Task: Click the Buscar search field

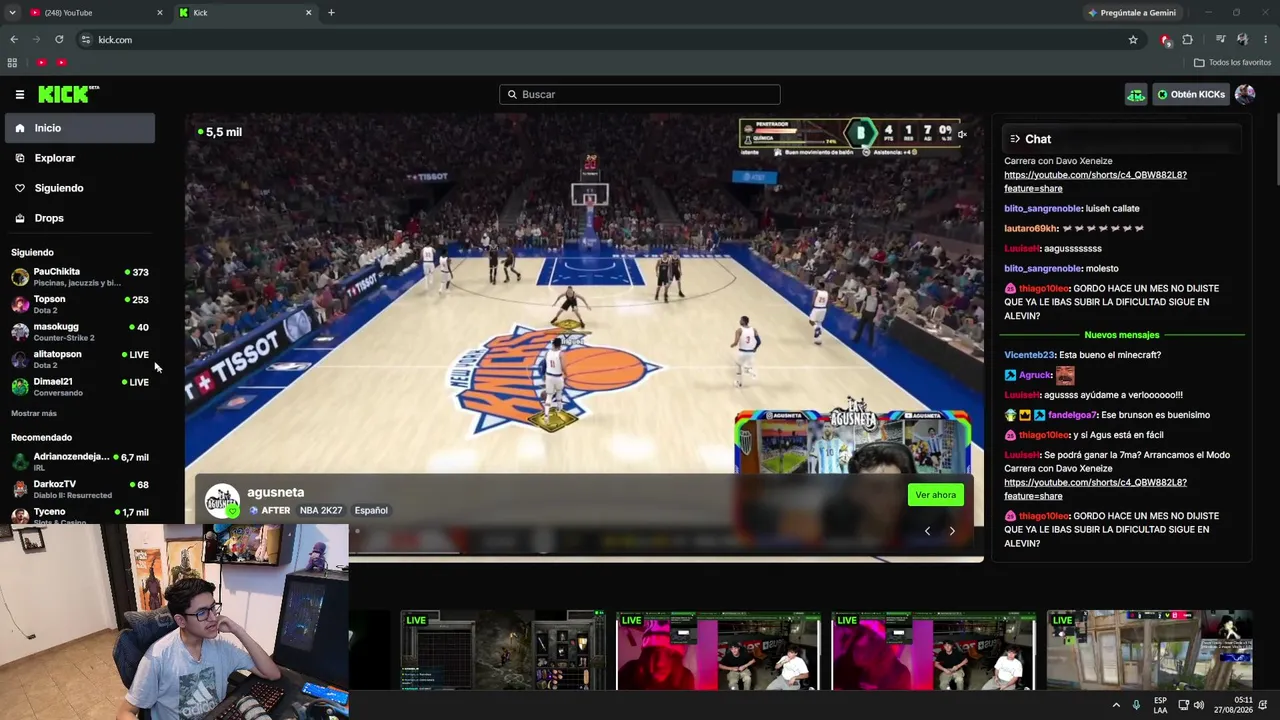Action: point(640,95)
